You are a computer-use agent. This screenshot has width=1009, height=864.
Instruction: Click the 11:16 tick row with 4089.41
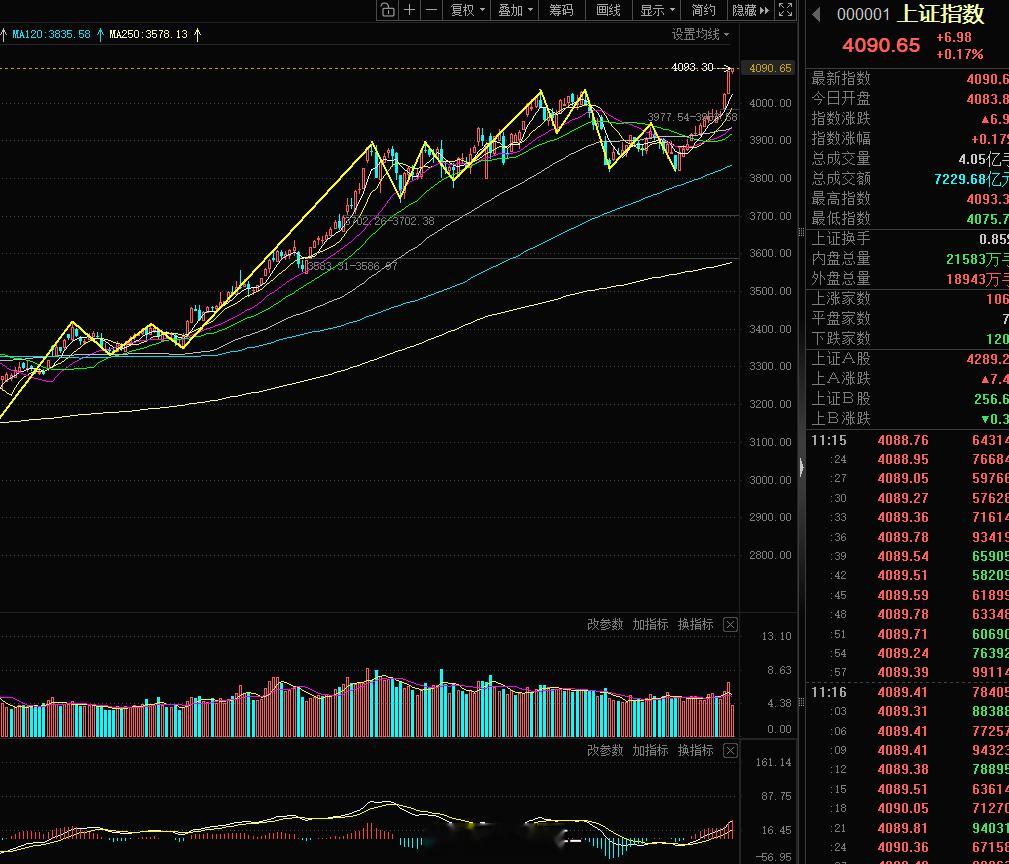pos(907,692)
